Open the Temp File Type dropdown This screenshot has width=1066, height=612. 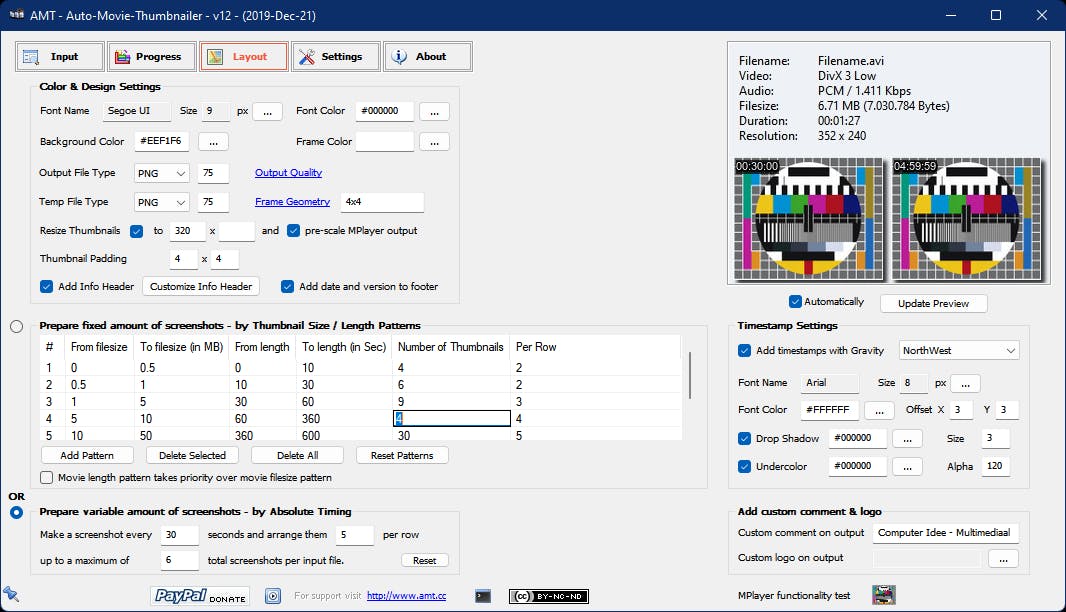(x=161, y=202)
